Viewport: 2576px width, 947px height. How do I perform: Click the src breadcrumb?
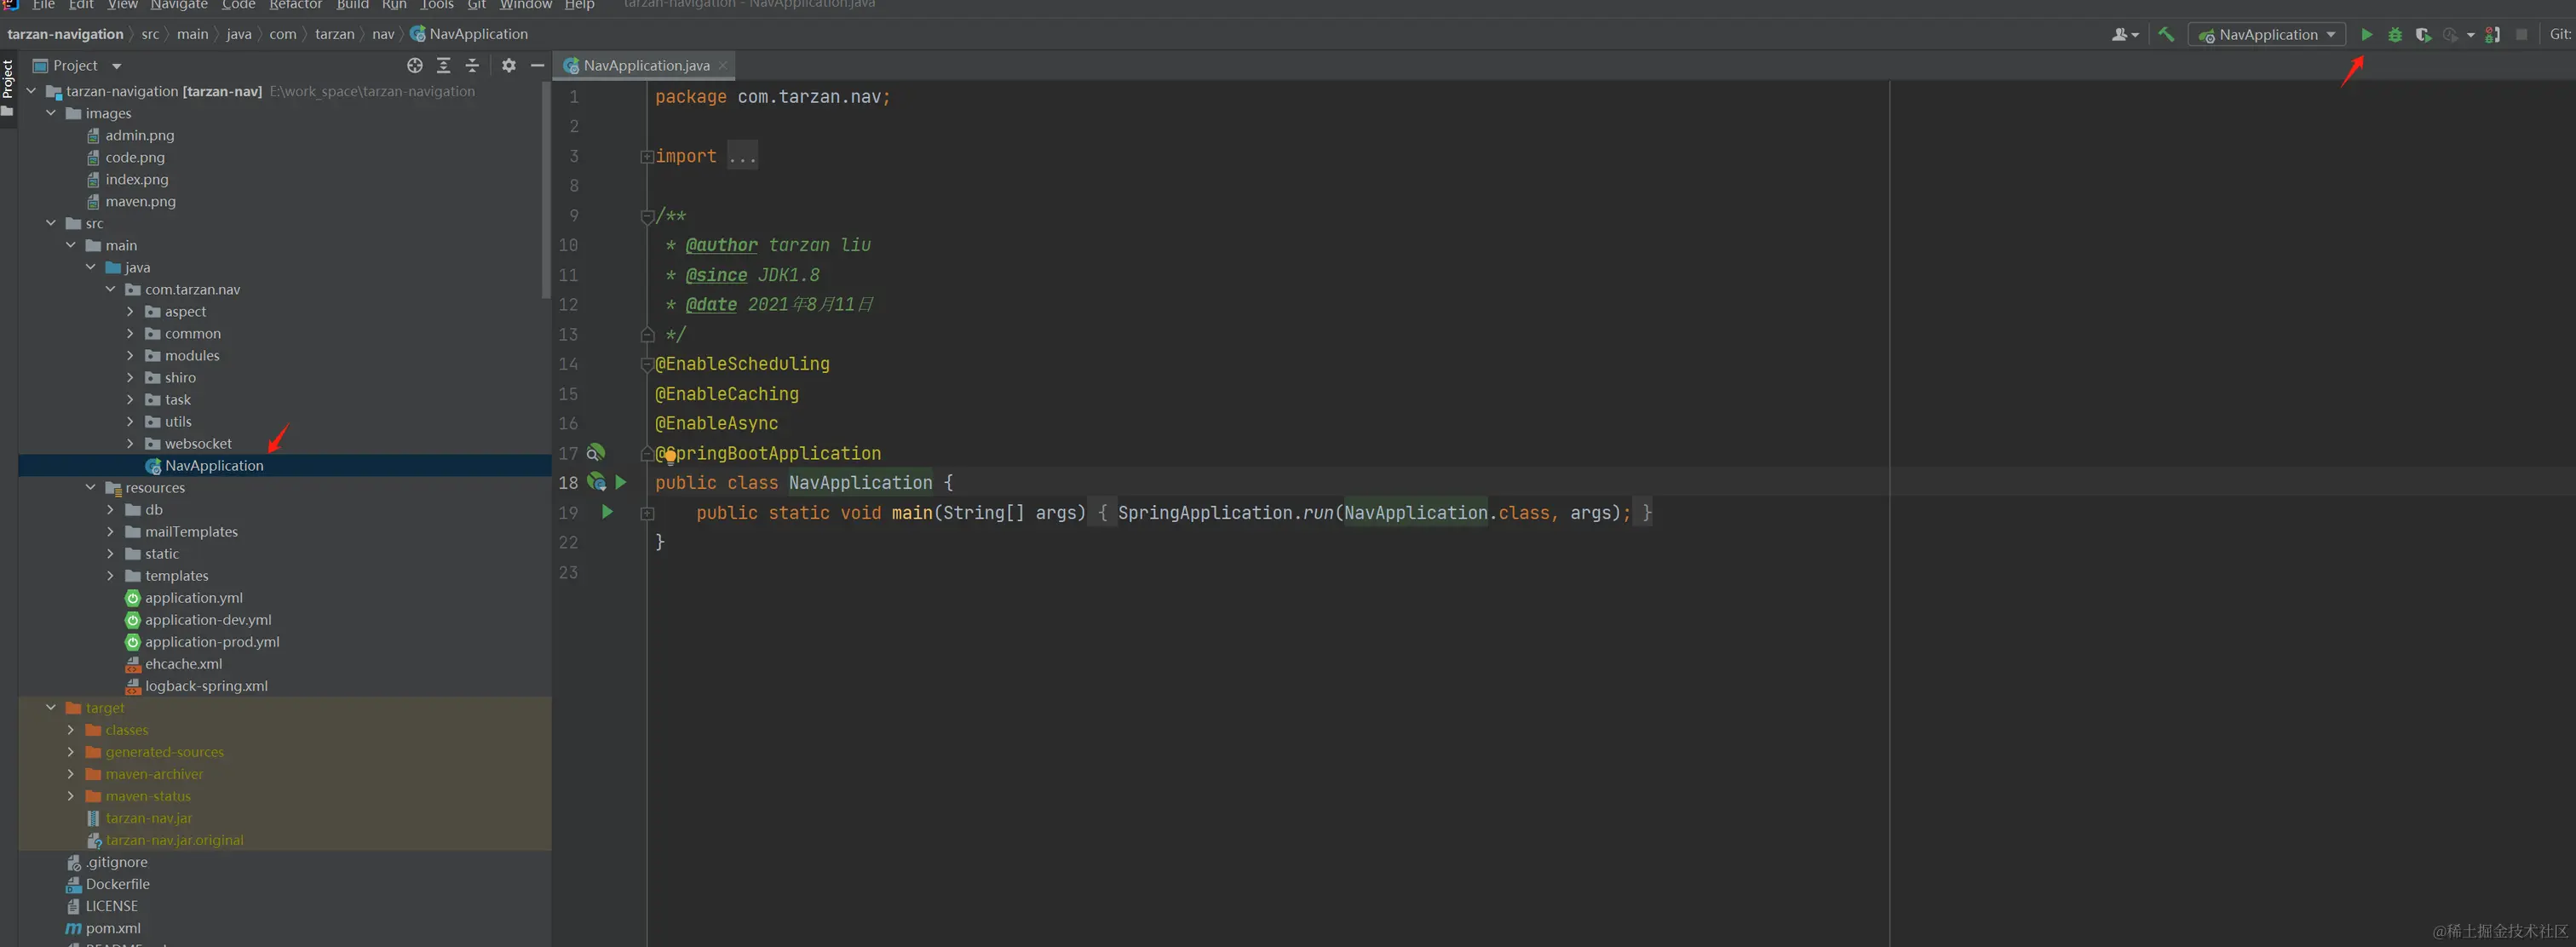pos(150,34)
